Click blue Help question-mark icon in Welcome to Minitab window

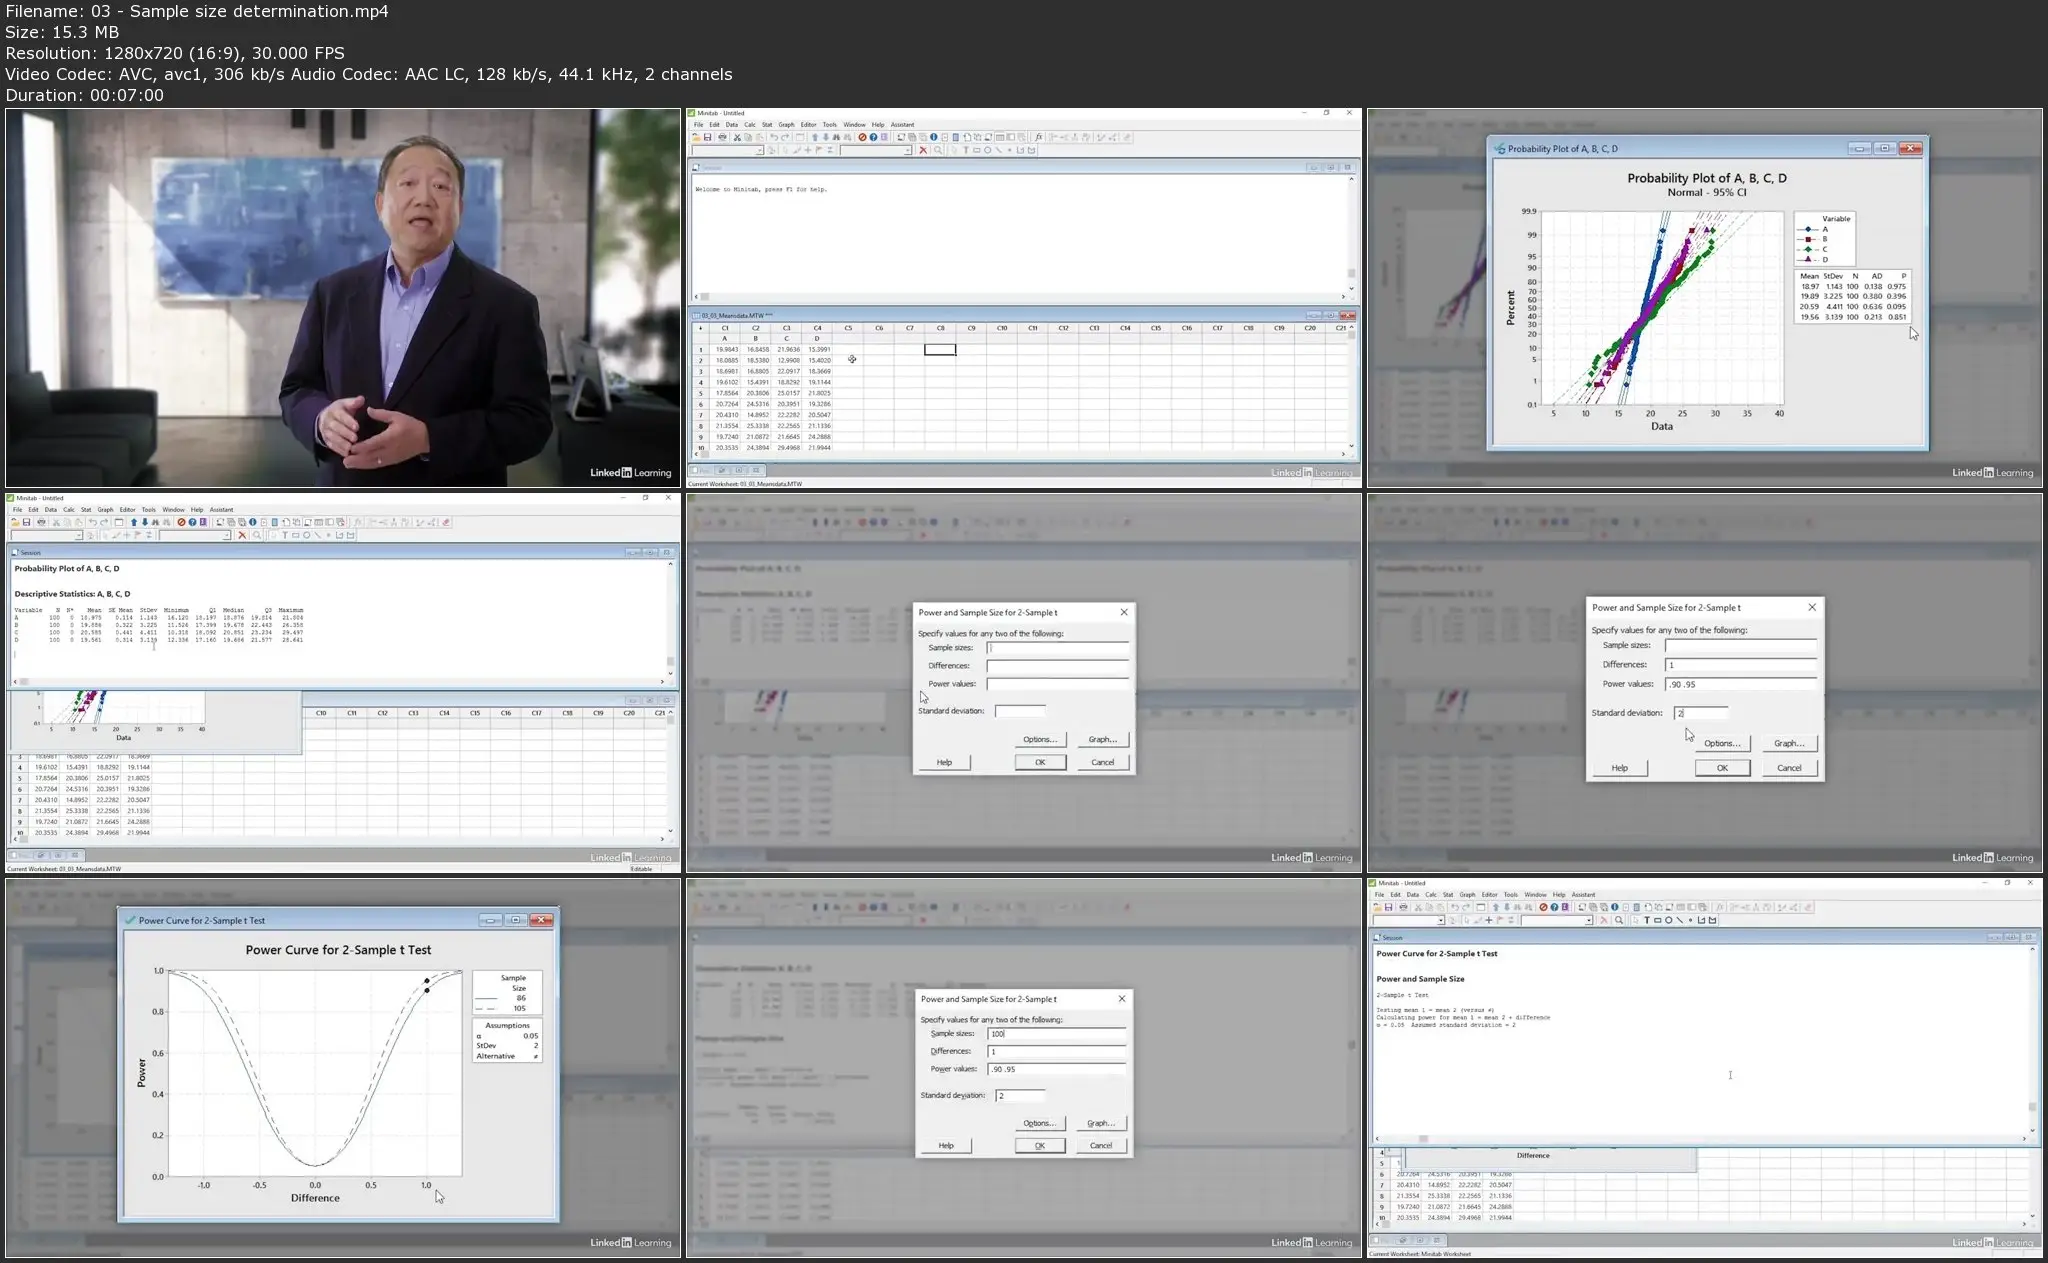tap(873, 138)
